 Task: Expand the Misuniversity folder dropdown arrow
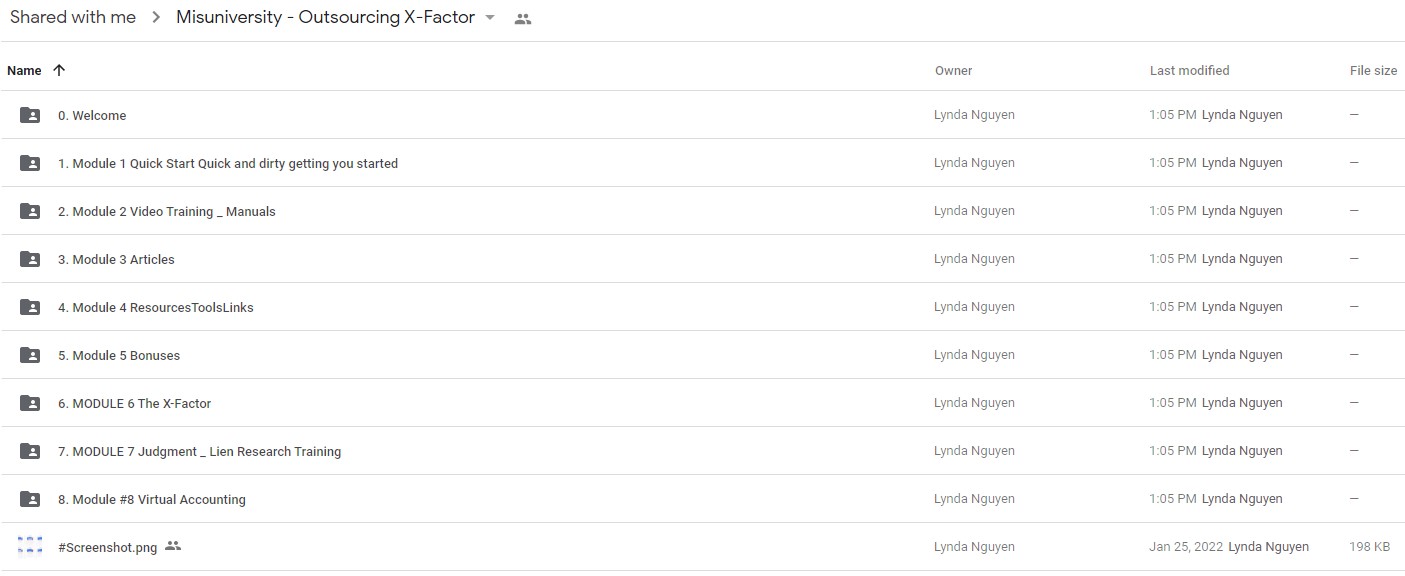pyautogui.click(x=490, y=18)
